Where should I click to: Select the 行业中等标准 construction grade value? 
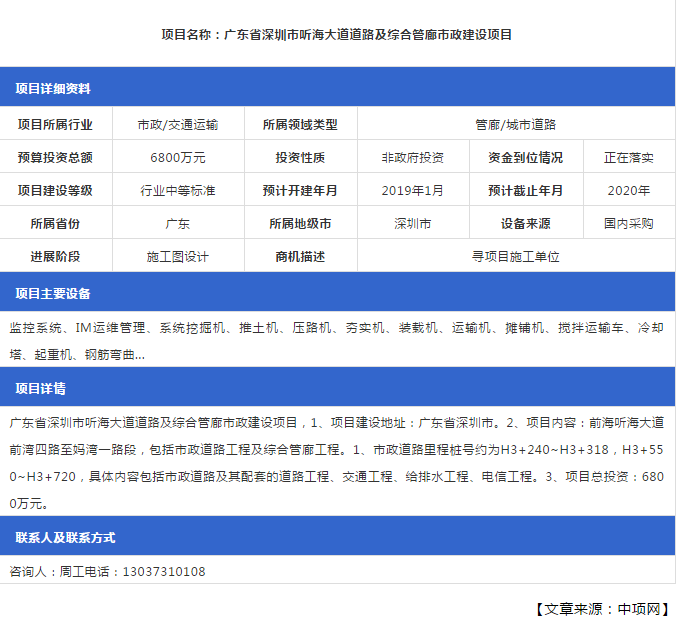[178, 190]
